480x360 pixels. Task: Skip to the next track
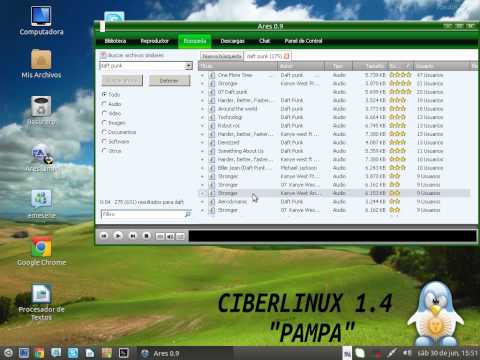132,236
